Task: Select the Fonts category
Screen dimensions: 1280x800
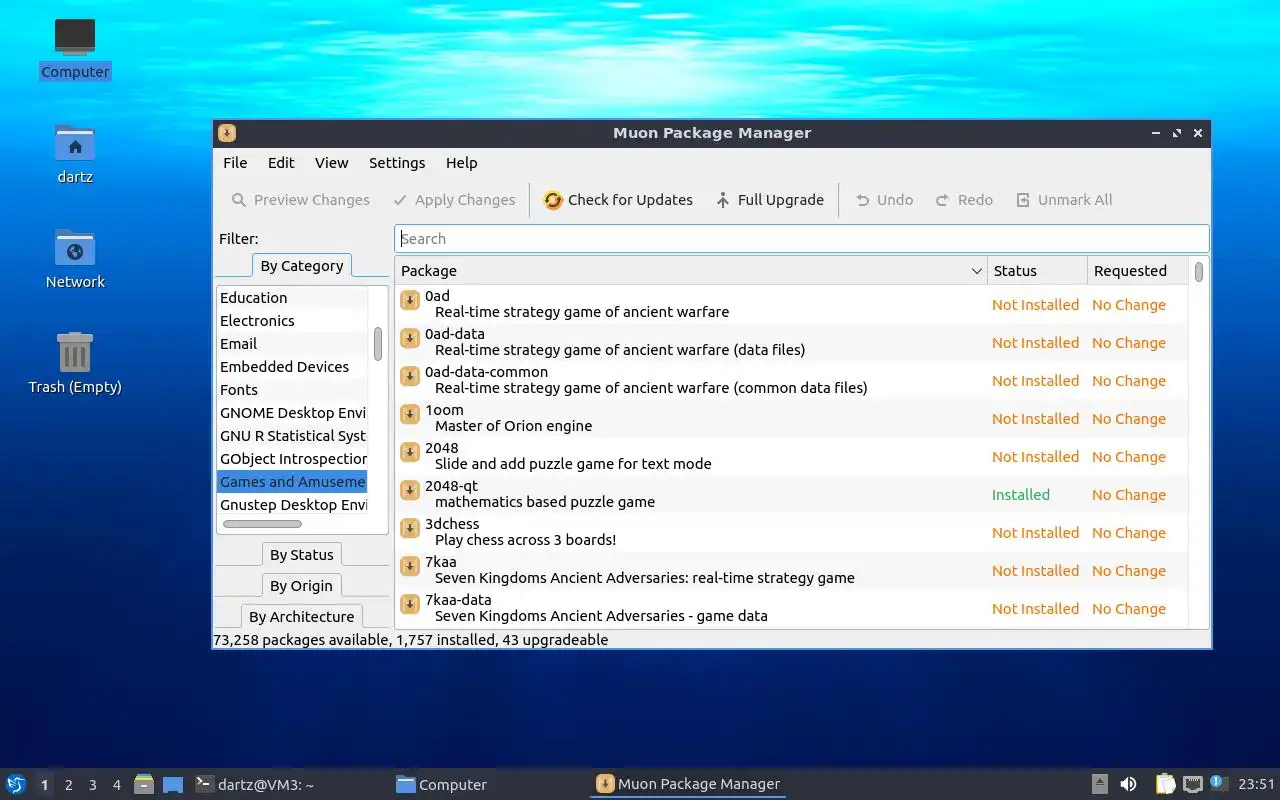Action: pyautogui.click(x=292, y=390)
